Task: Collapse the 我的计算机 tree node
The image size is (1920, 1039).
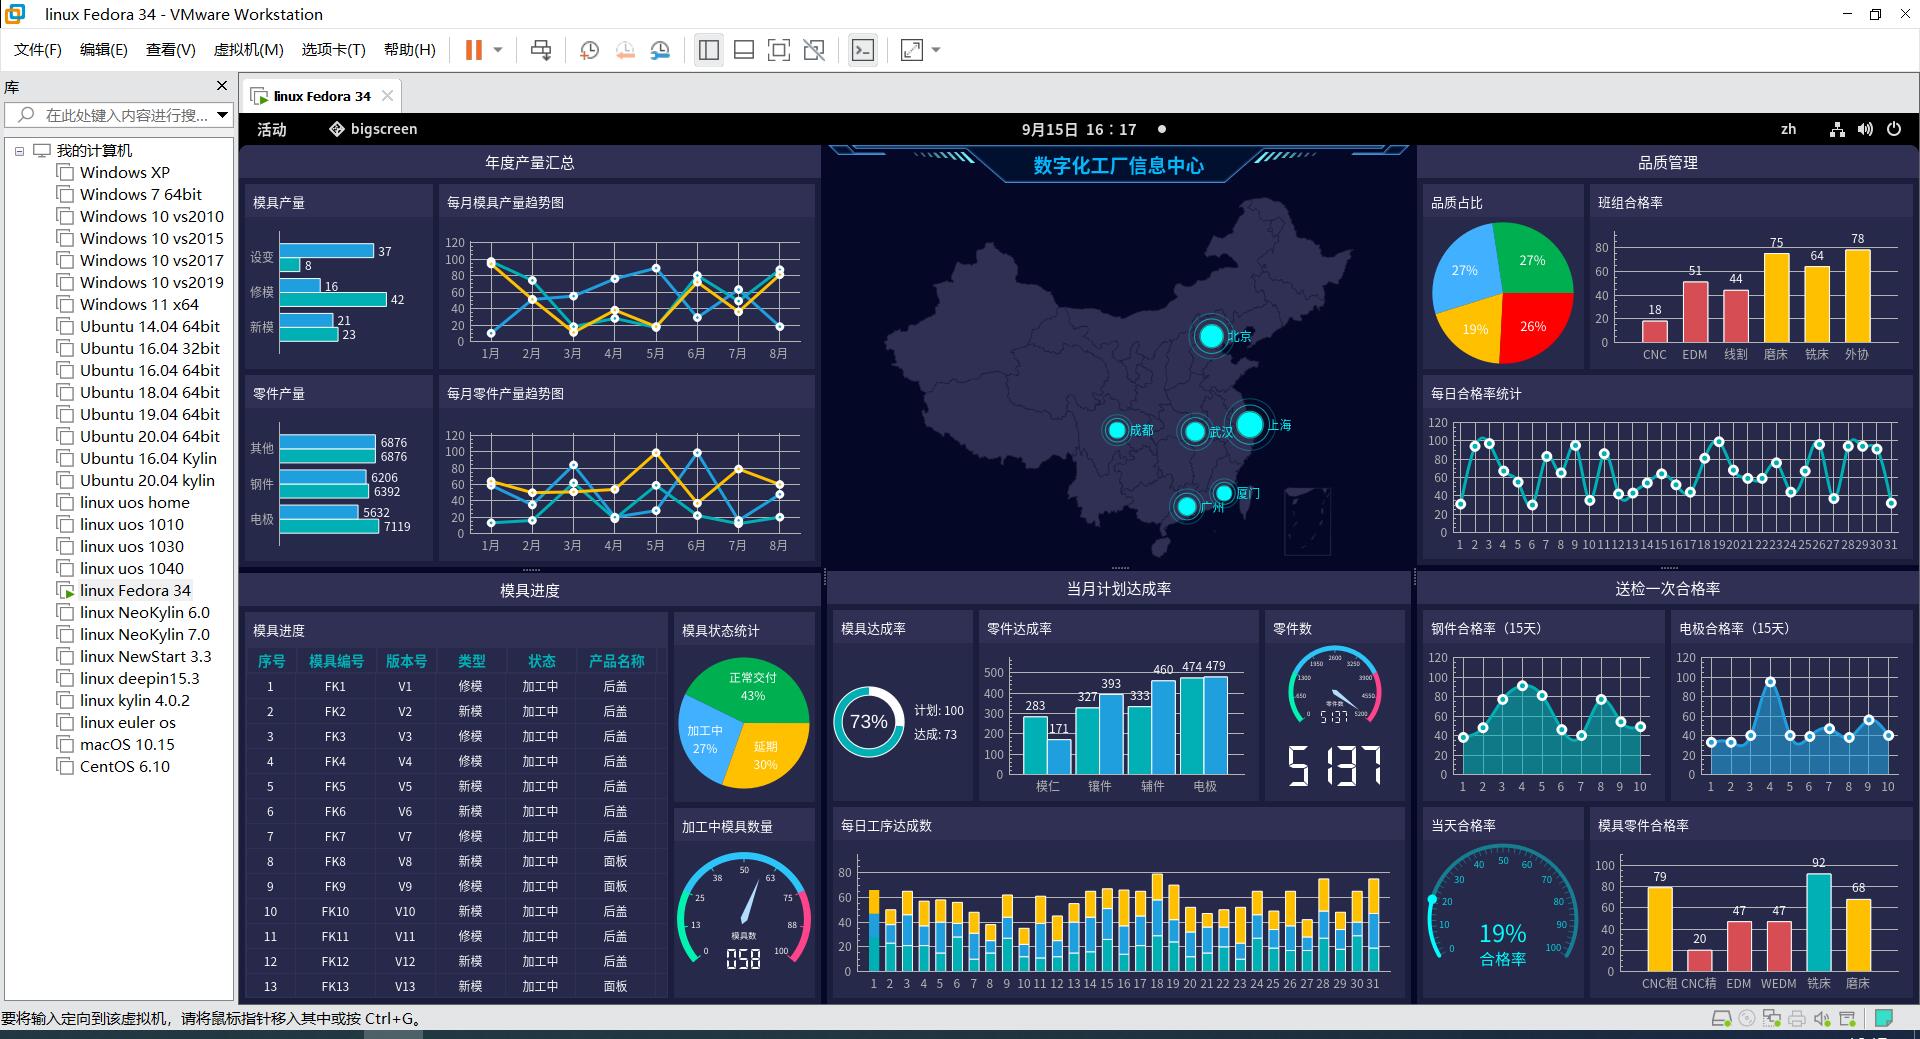Action: 19,151
